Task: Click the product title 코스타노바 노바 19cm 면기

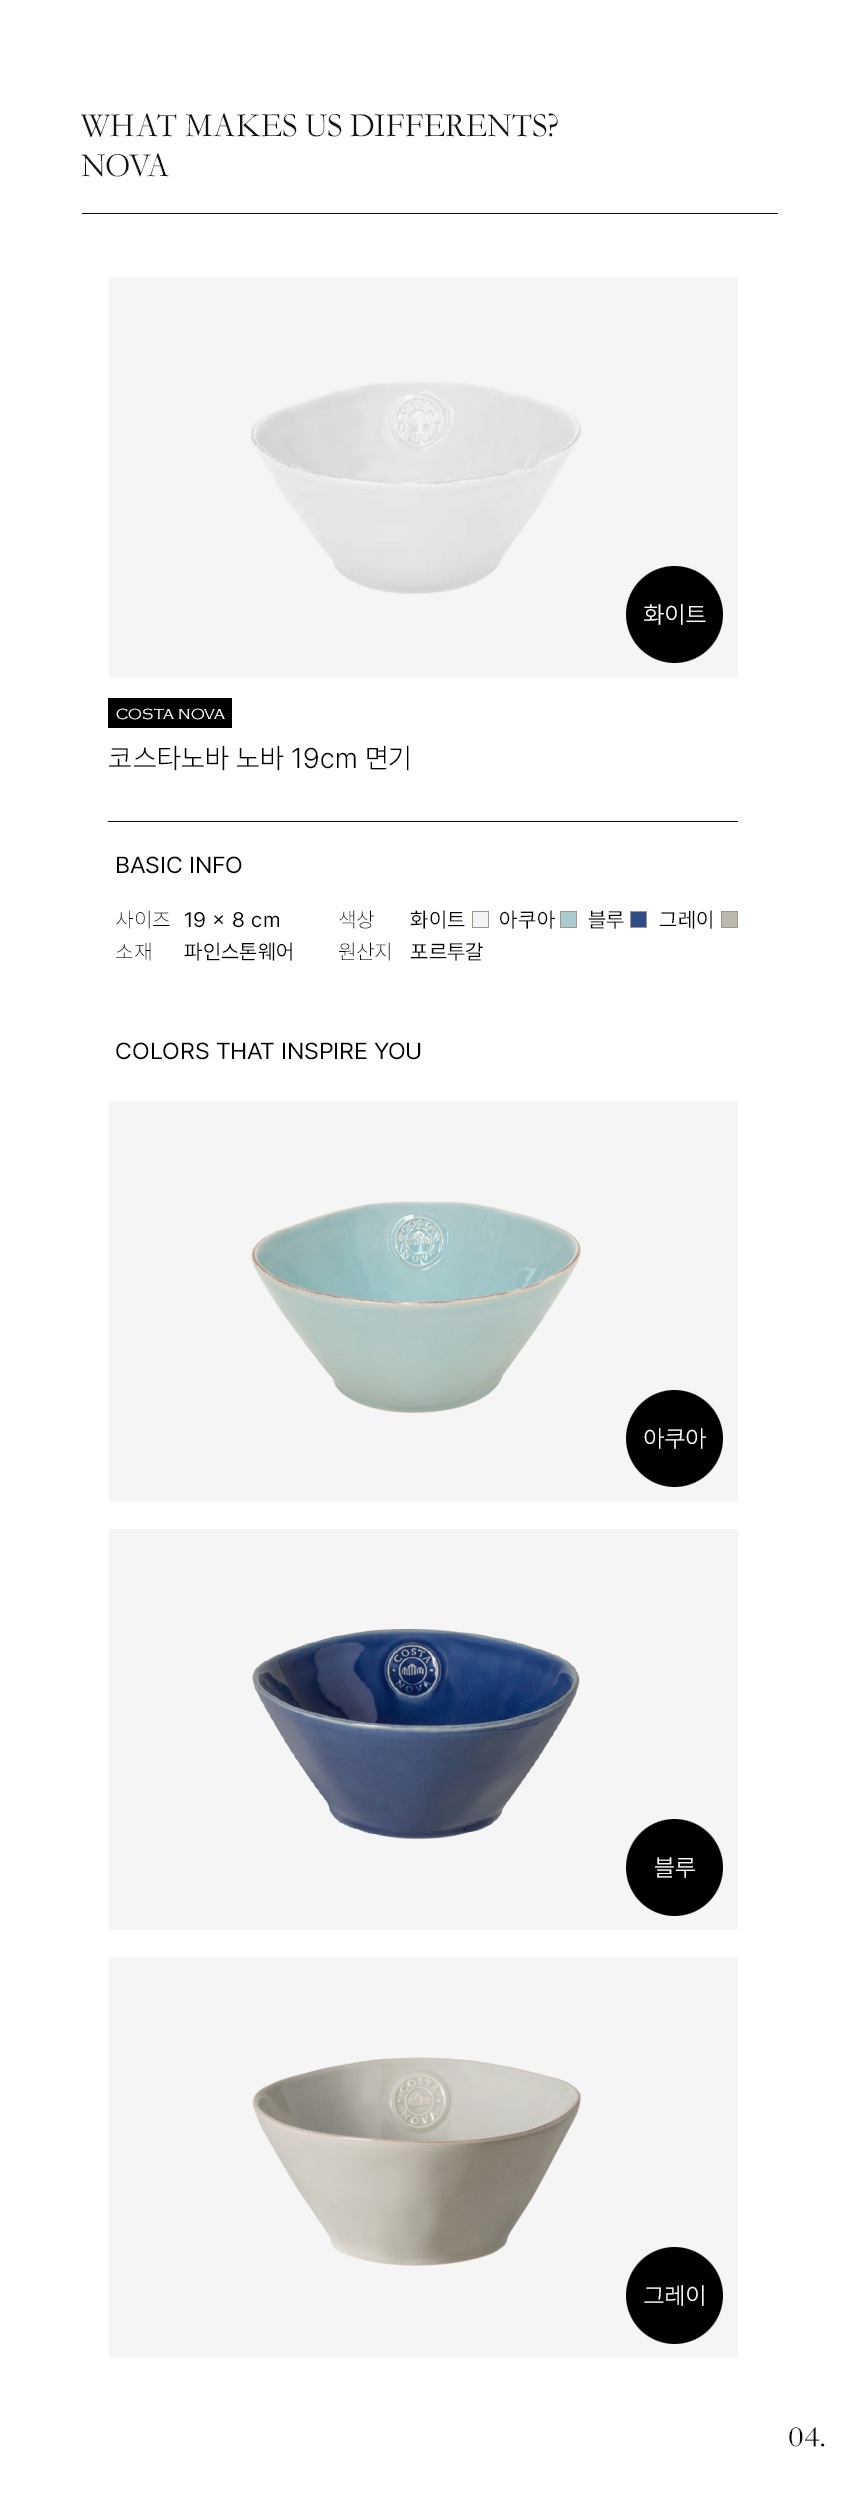Action: [260, 758]
